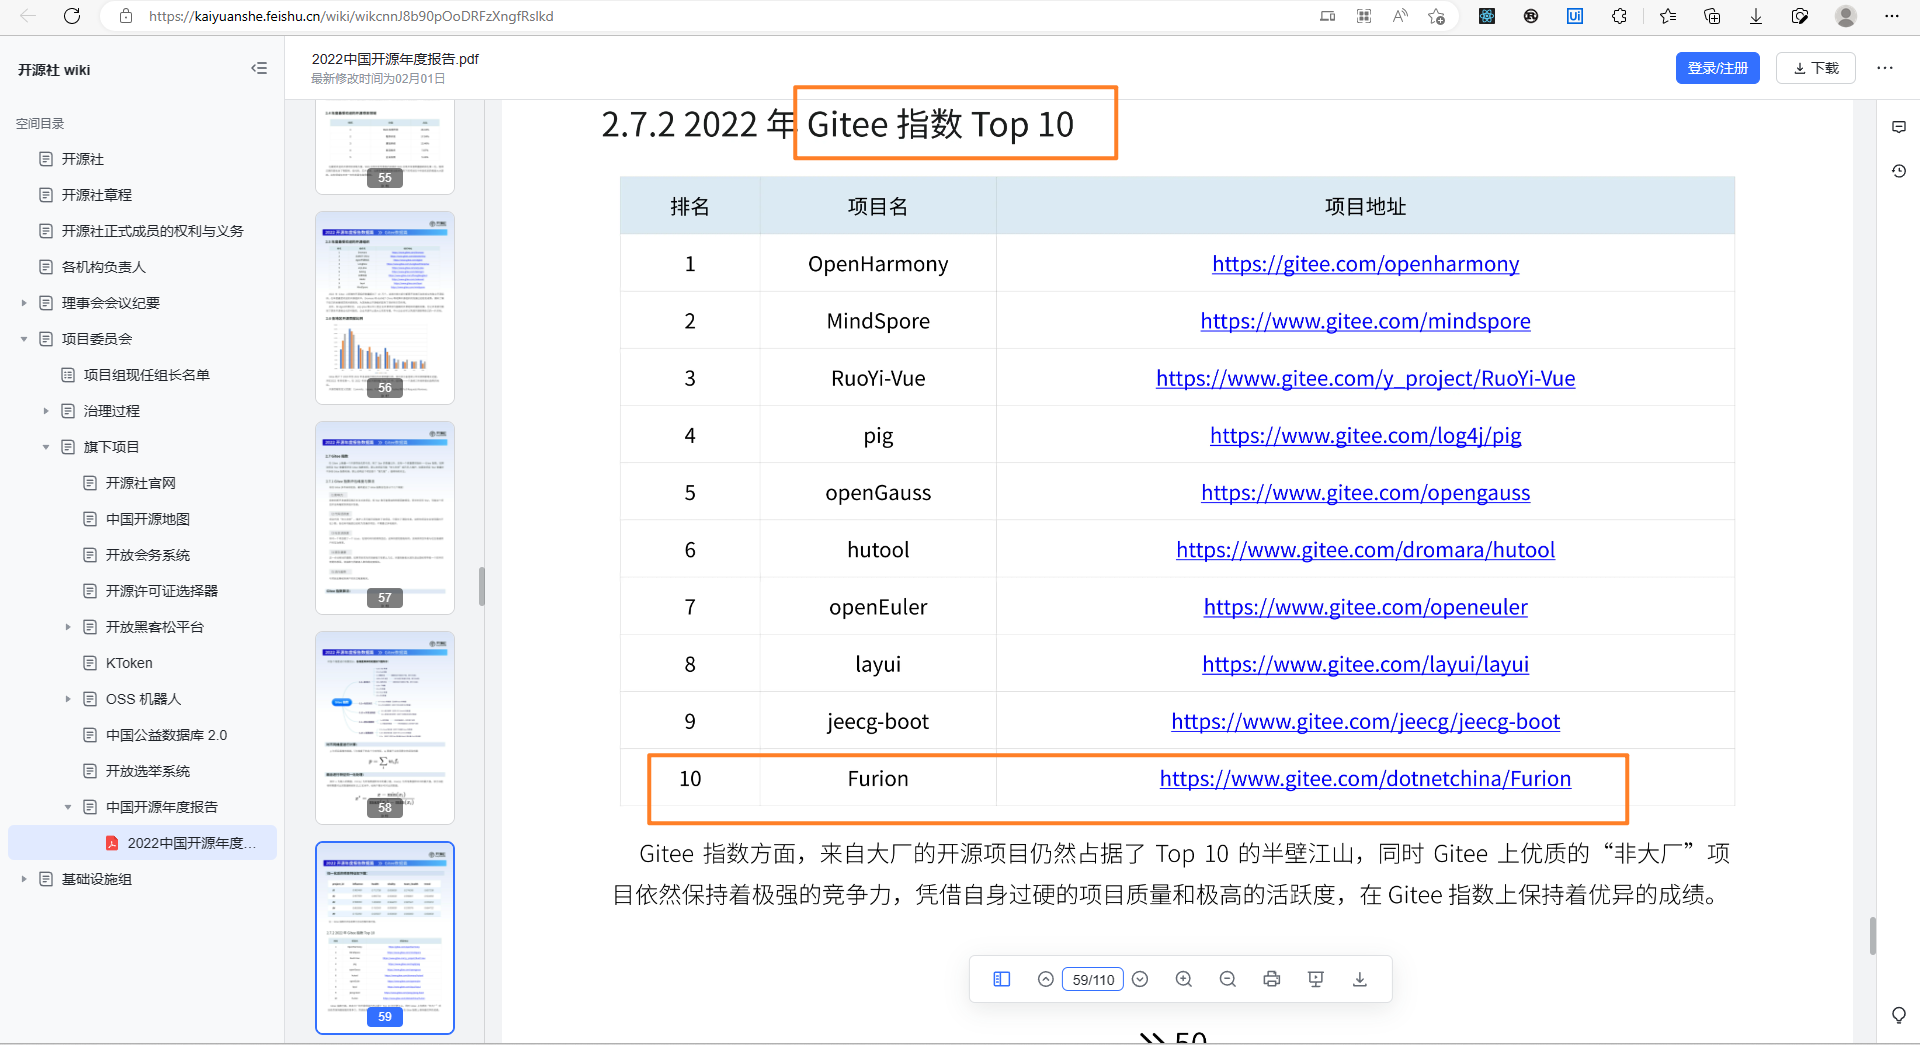1920x1045 pixels.
Task: Open the gitee.com/openharmony link
Action: [x=1365, y=264]
